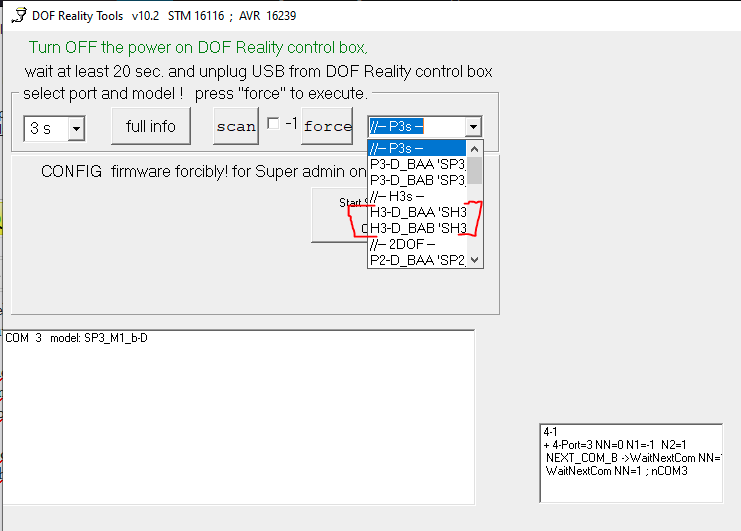Click the NEXT_COM_B debug log line
Viewport: 741px width, 531px height.
(633, 458)
